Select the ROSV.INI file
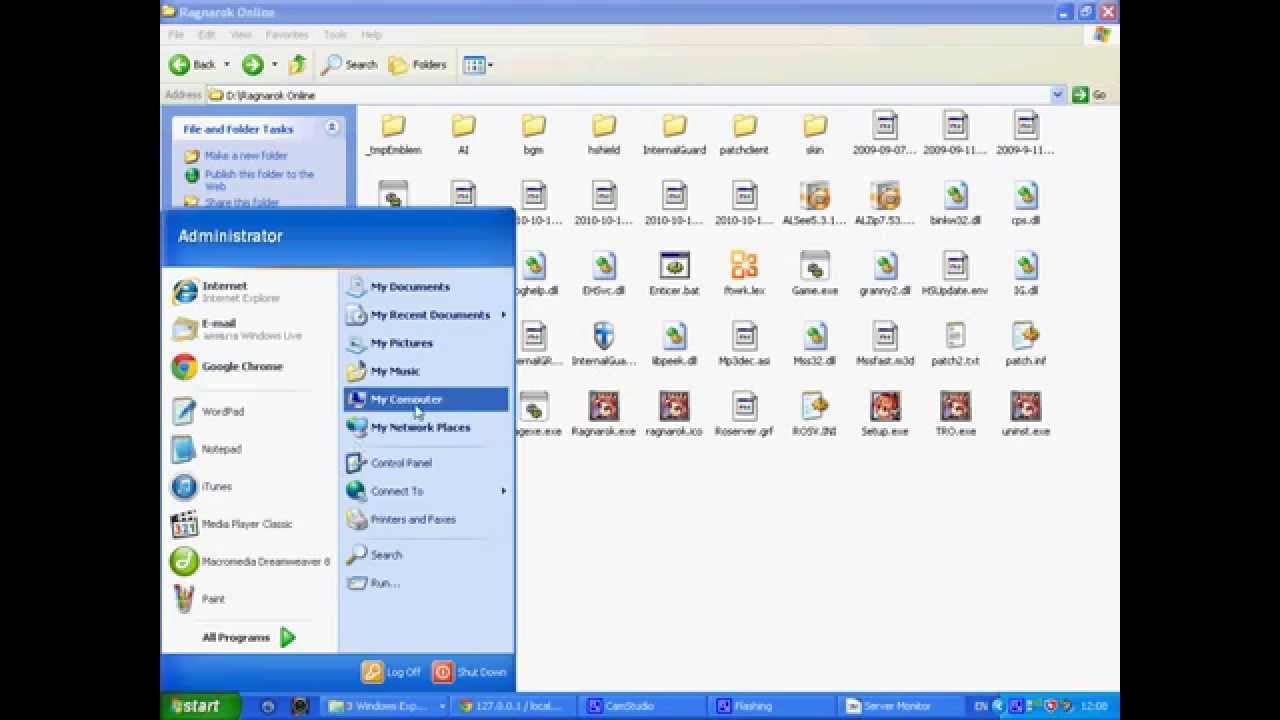Image resolution: width=1280 pixels, height=720 pixels. click(815, 414)
